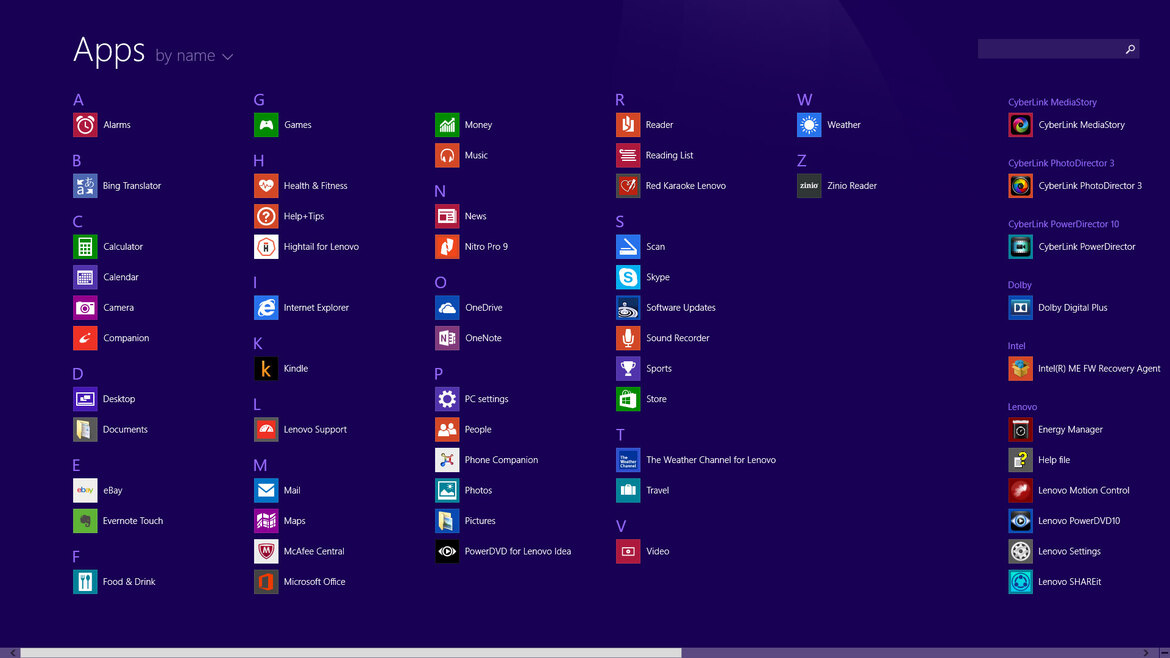Launch CyberLink PhotoDirector 3 icon
The height and width of the screenshot is (658, 1170).
[1021, 186]
